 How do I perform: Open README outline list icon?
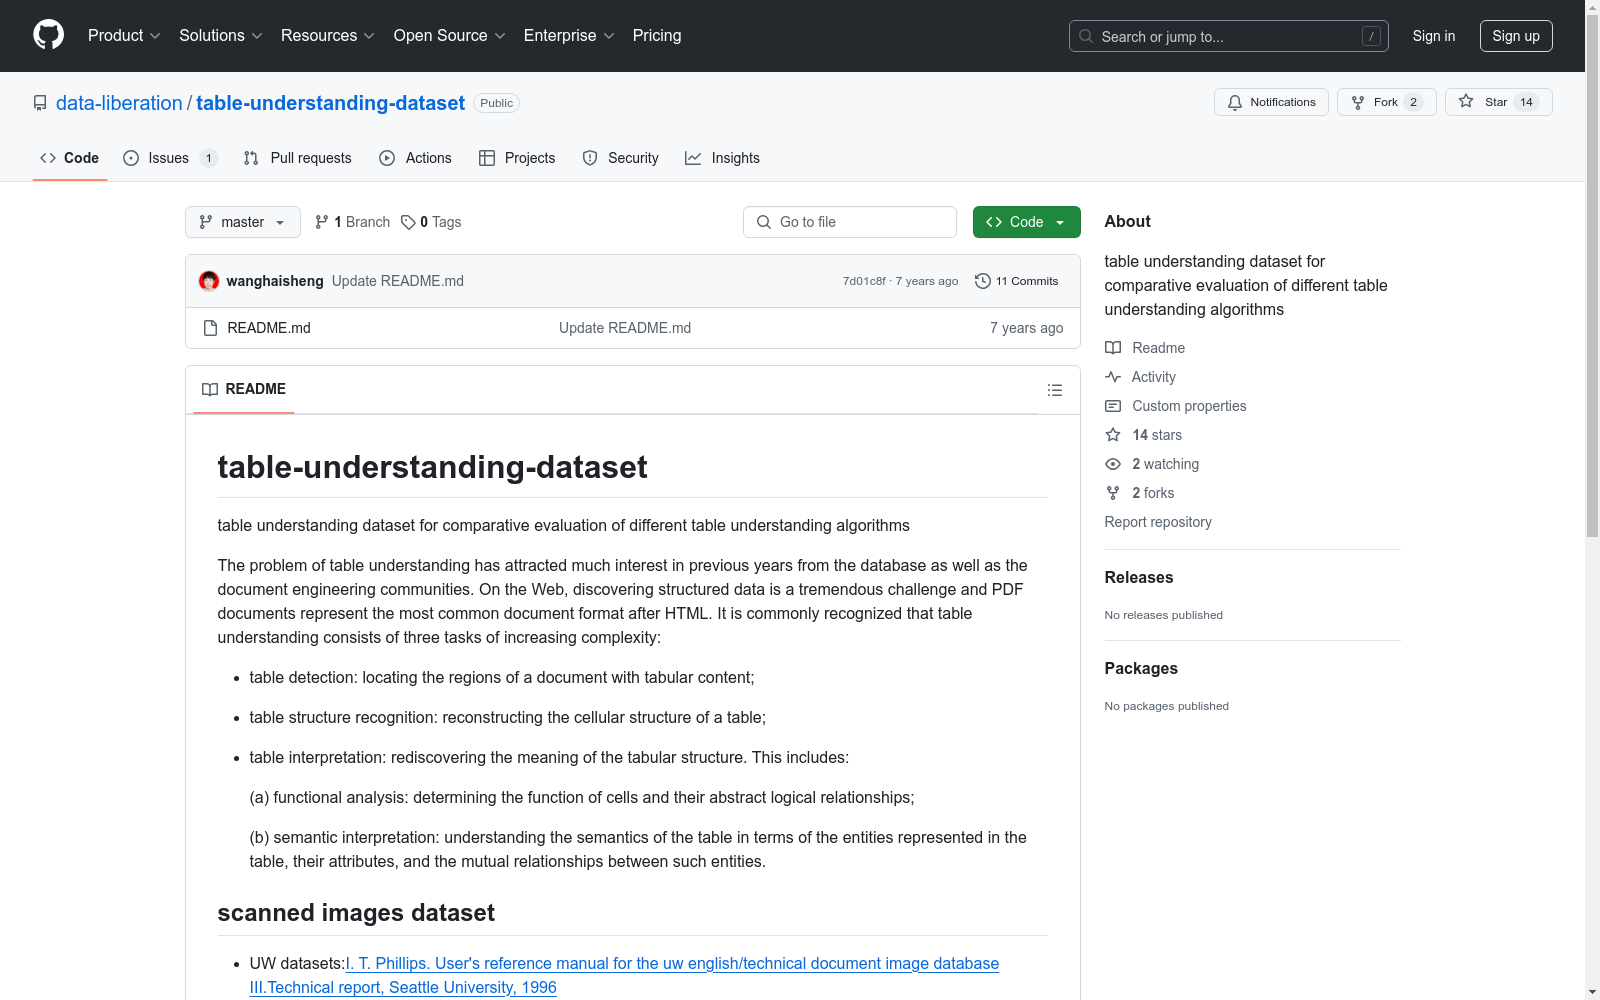tap(1055, 390)
